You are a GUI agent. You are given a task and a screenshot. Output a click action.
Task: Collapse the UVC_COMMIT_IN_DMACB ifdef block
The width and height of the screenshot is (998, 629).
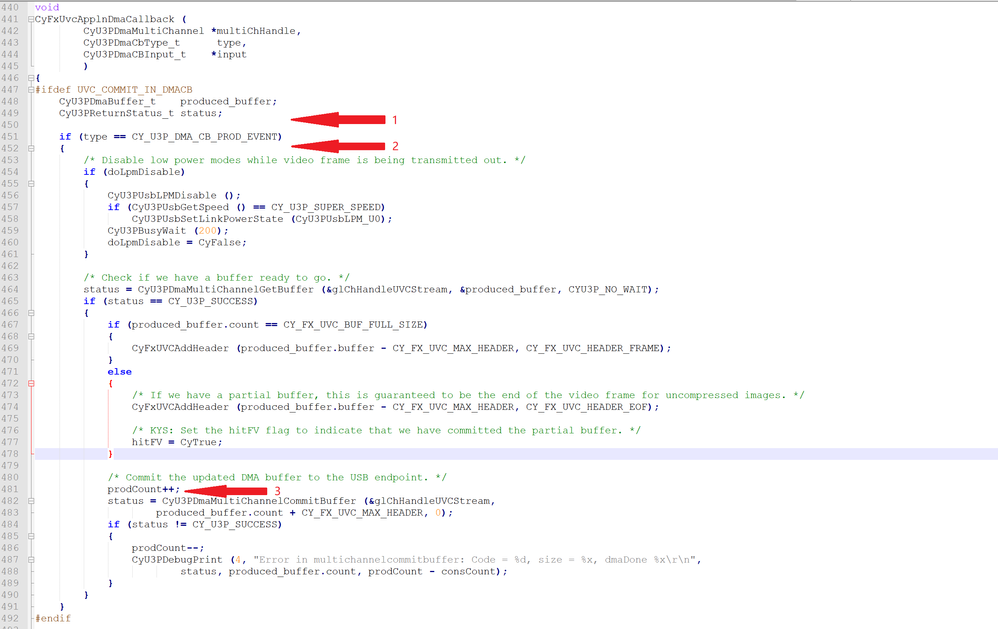pyautogui.click(x=33, y=89)
